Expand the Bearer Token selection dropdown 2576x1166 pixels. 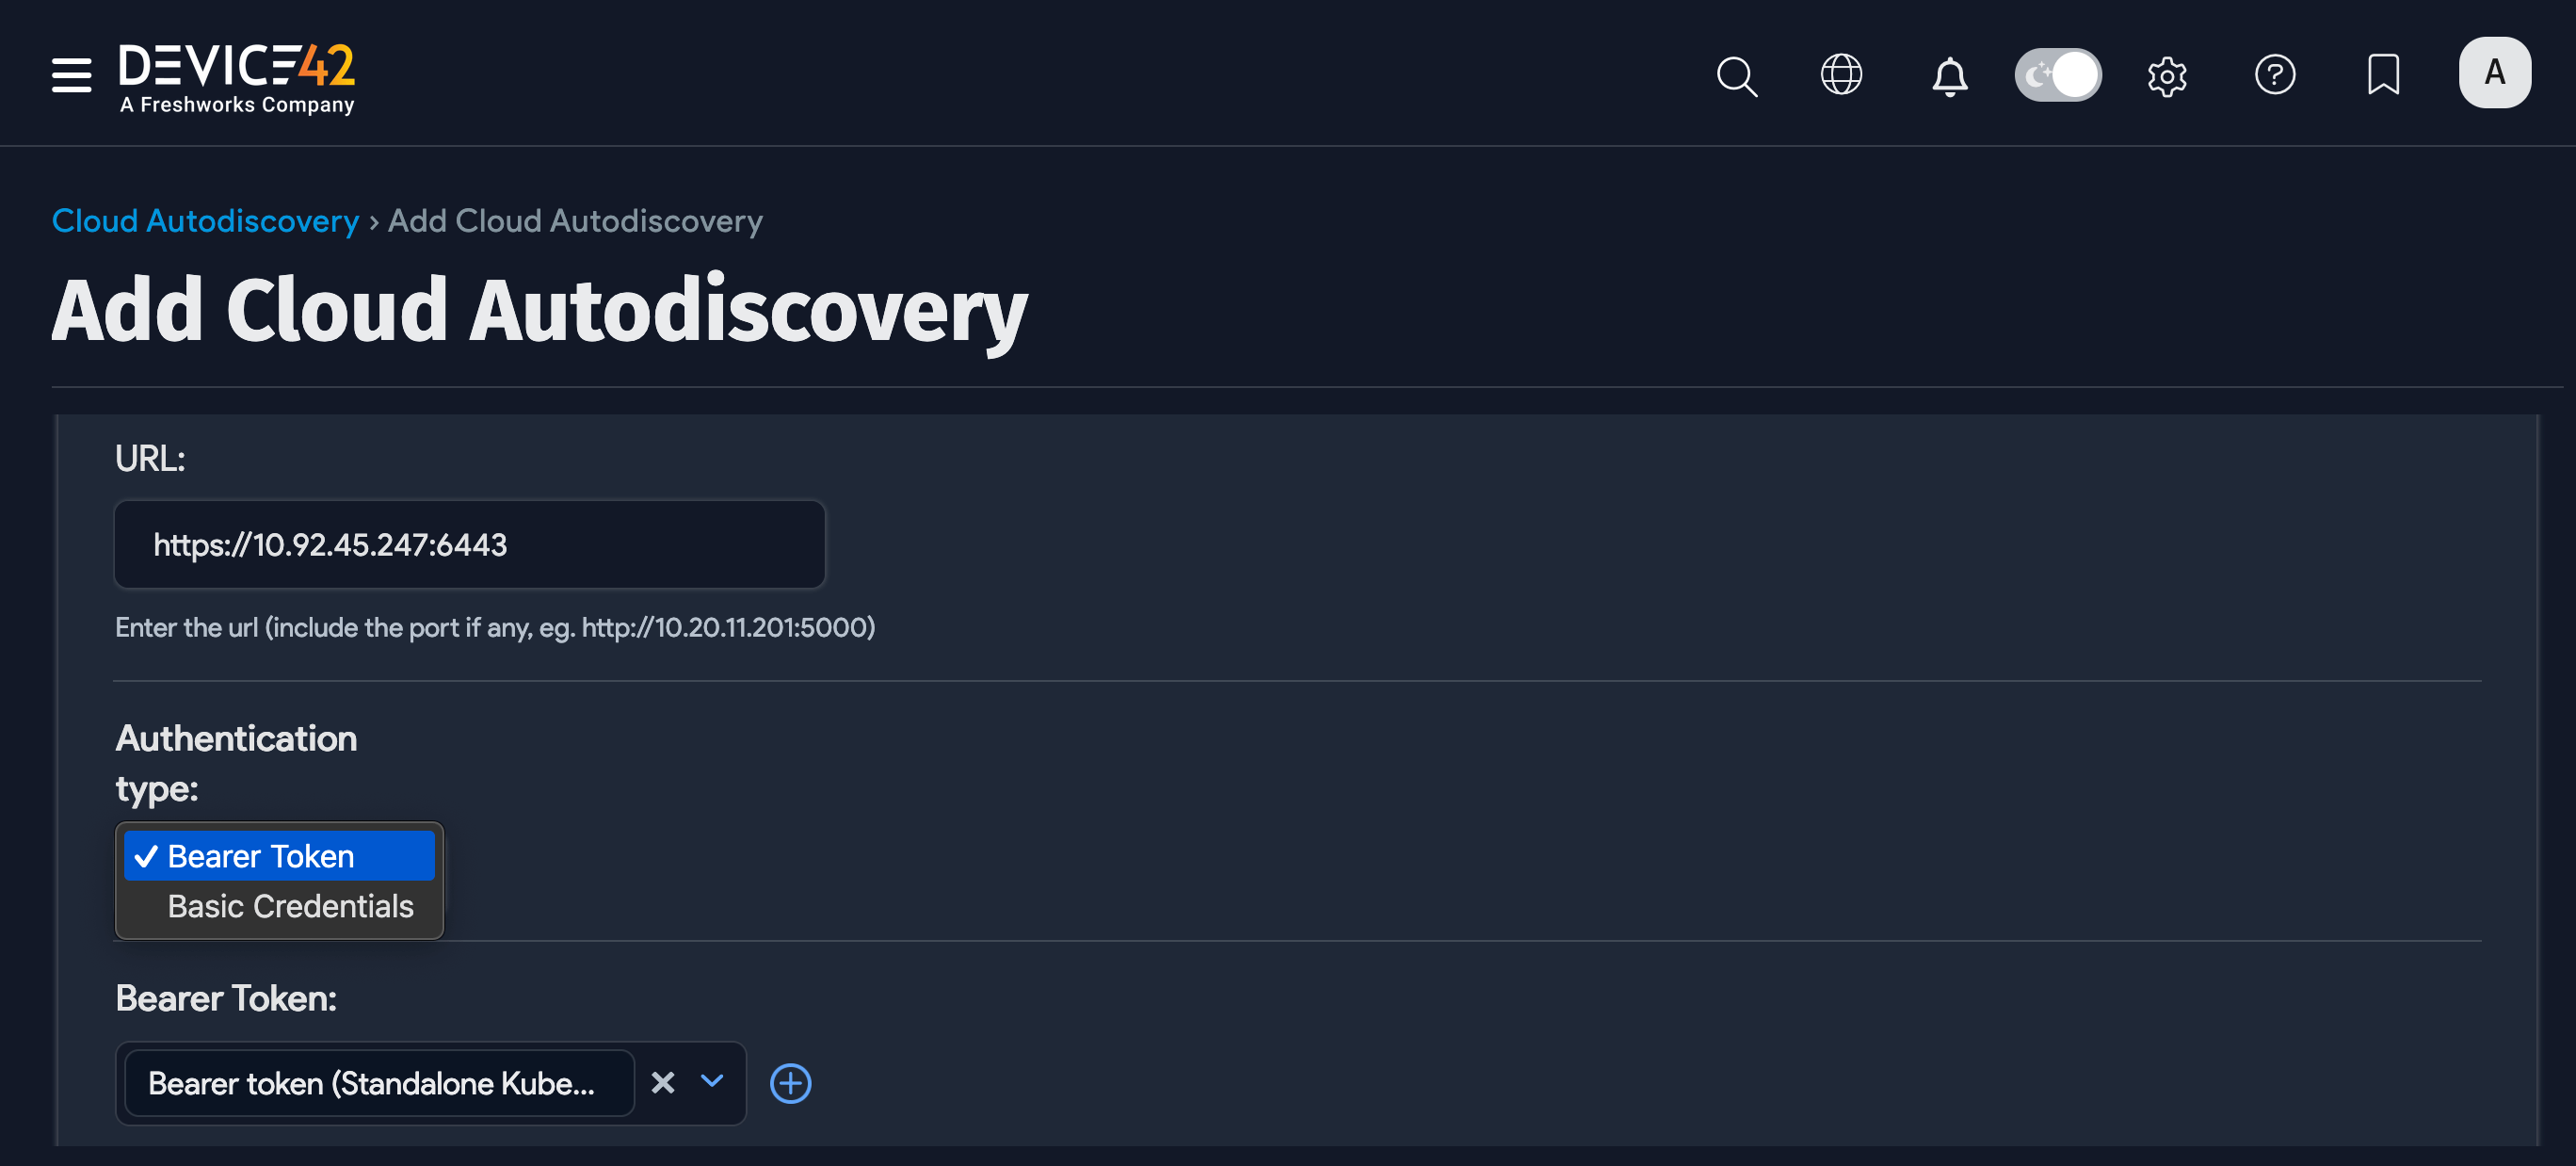(x=712, y=1083)
